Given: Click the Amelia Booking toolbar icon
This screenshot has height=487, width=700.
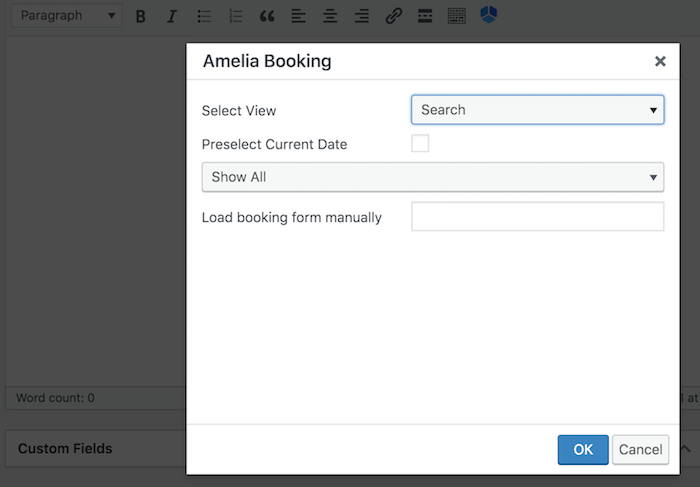Looking at the screenshot, I should (x=488, y=14).
